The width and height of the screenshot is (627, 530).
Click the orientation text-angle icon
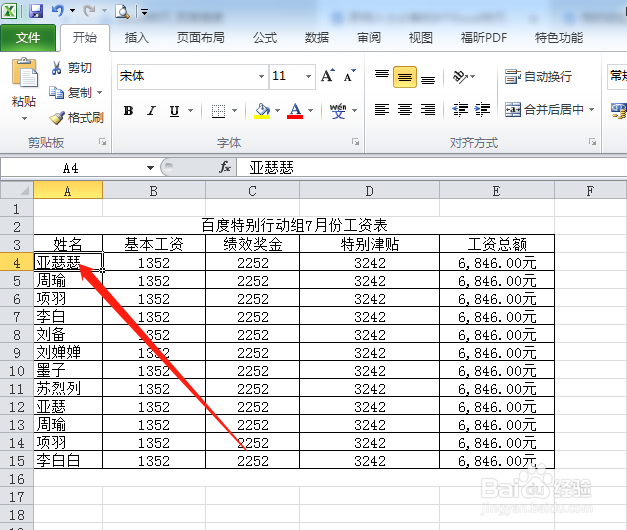coord(460,76)
